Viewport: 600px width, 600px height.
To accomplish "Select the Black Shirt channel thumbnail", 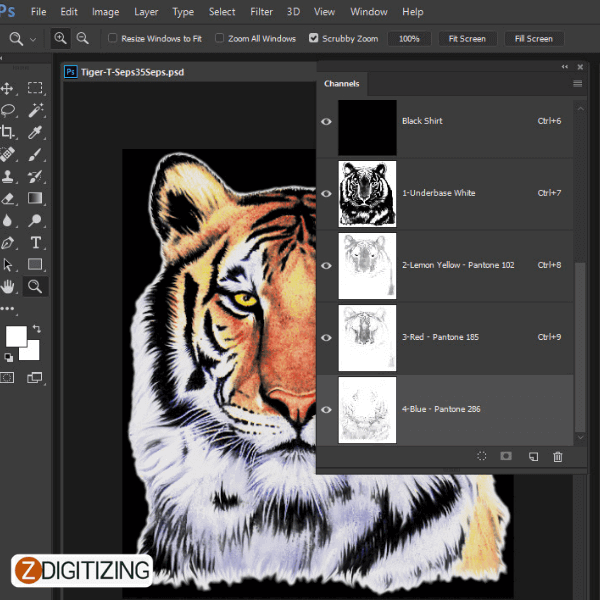I will pyautogui.click(x=367, y=127).
